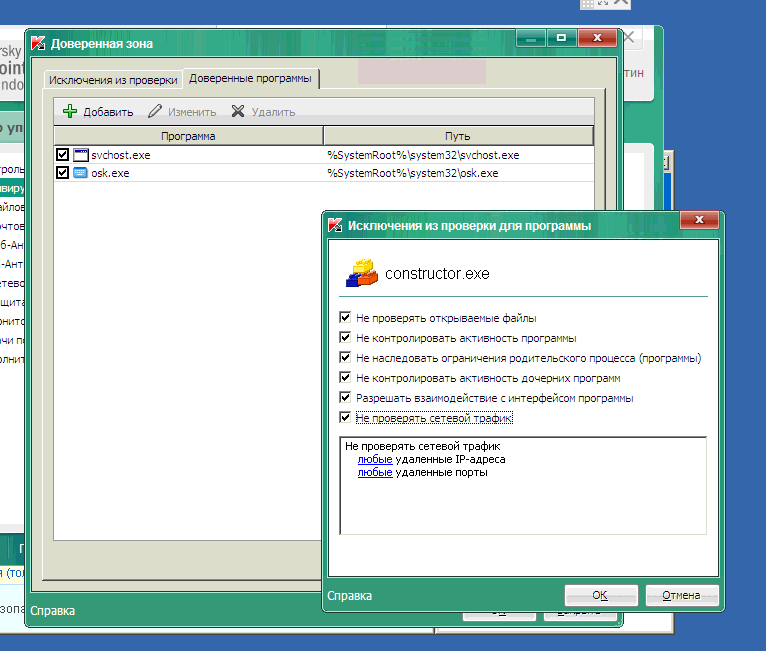The image size is (766, 651).
Task: Sort by the Программа column header
Action: pos(188,136)
